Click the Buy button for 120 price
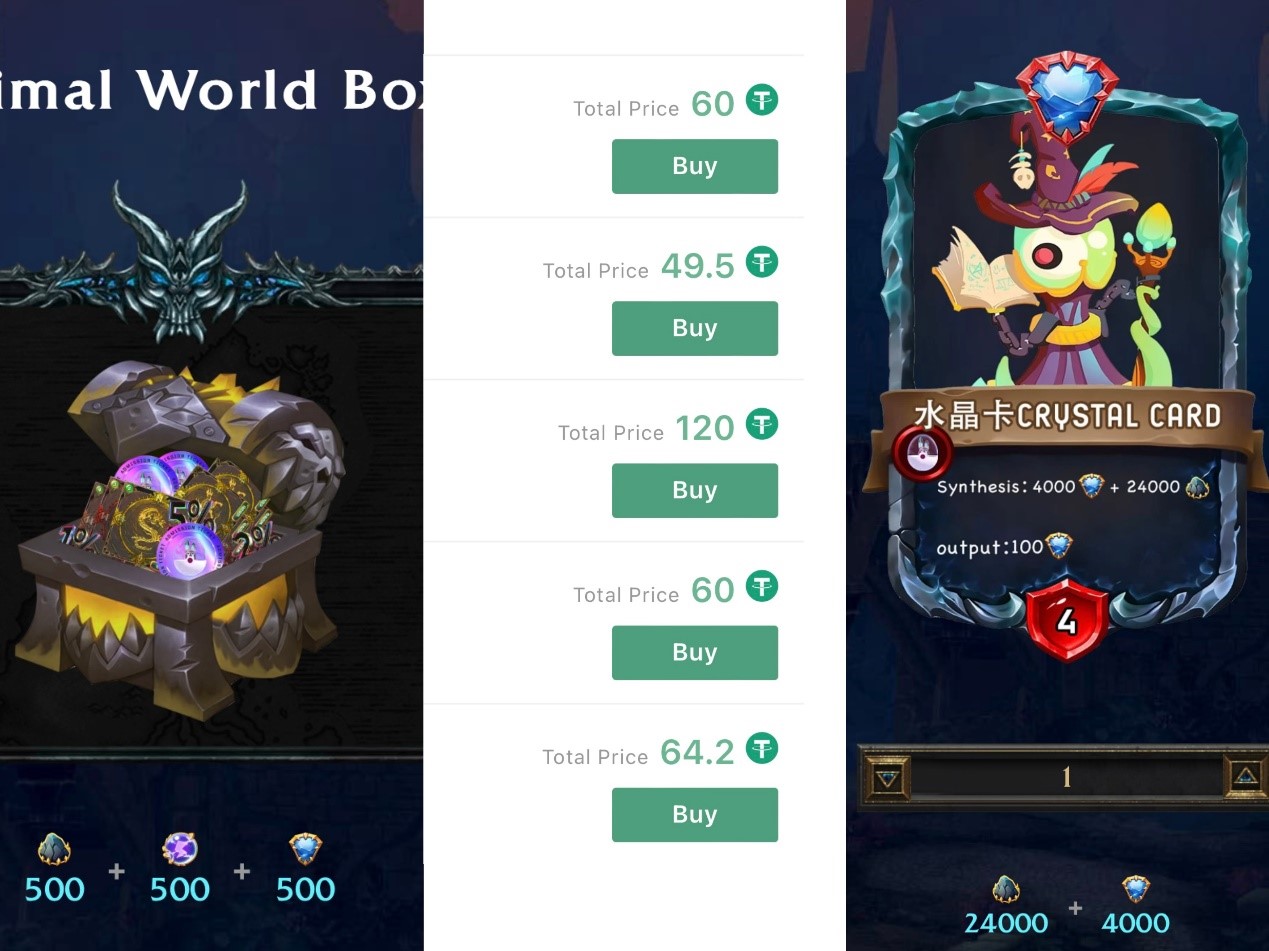Screen dimensions: 1269x951 point(694,490)
